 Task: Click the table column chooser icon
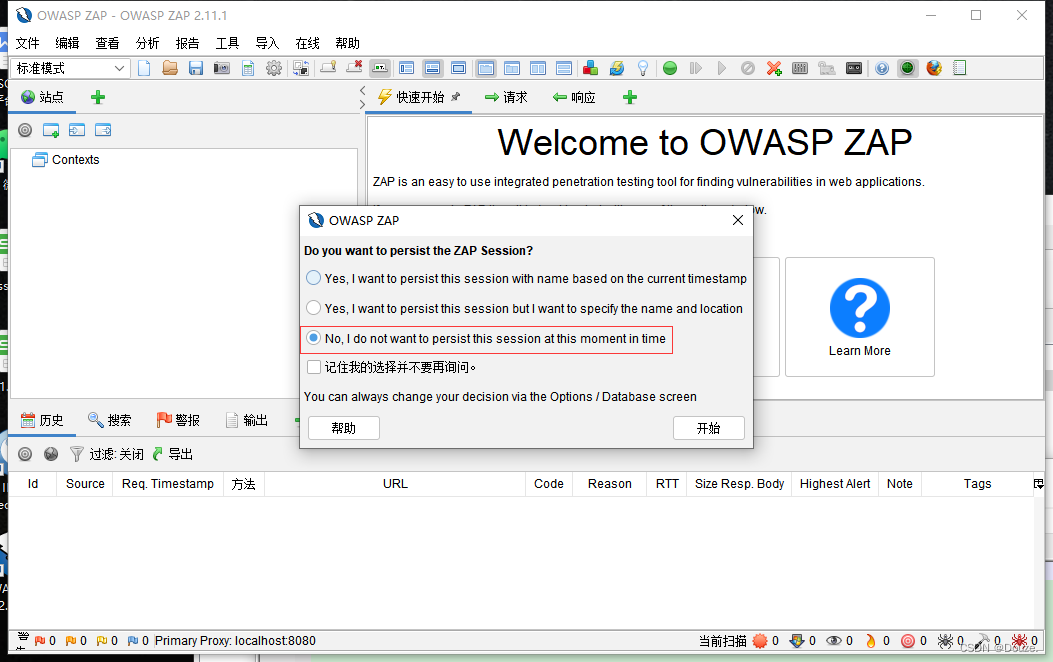click(x=1039, y=483)
